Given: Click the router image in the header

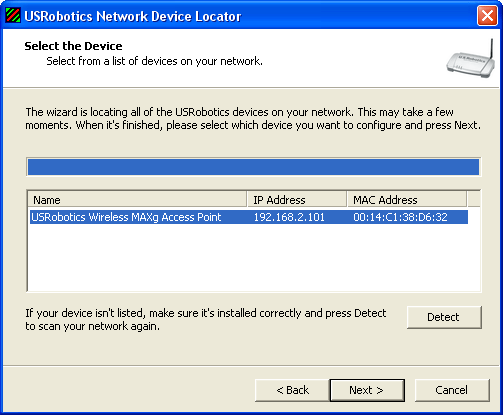Looking at the screenshot, I should 471,59.
